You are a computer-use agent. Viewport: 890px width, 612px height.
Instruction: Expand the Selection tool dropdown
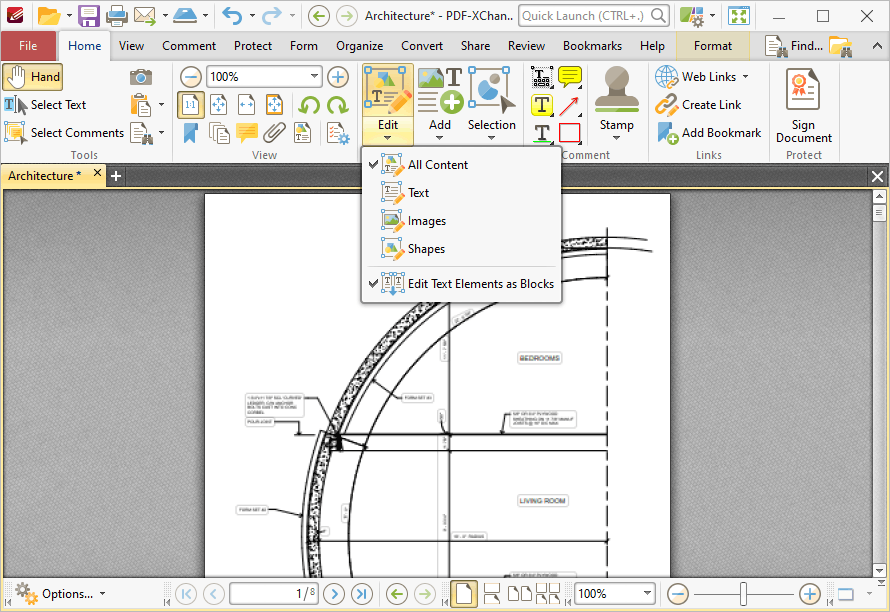(492, 138)
